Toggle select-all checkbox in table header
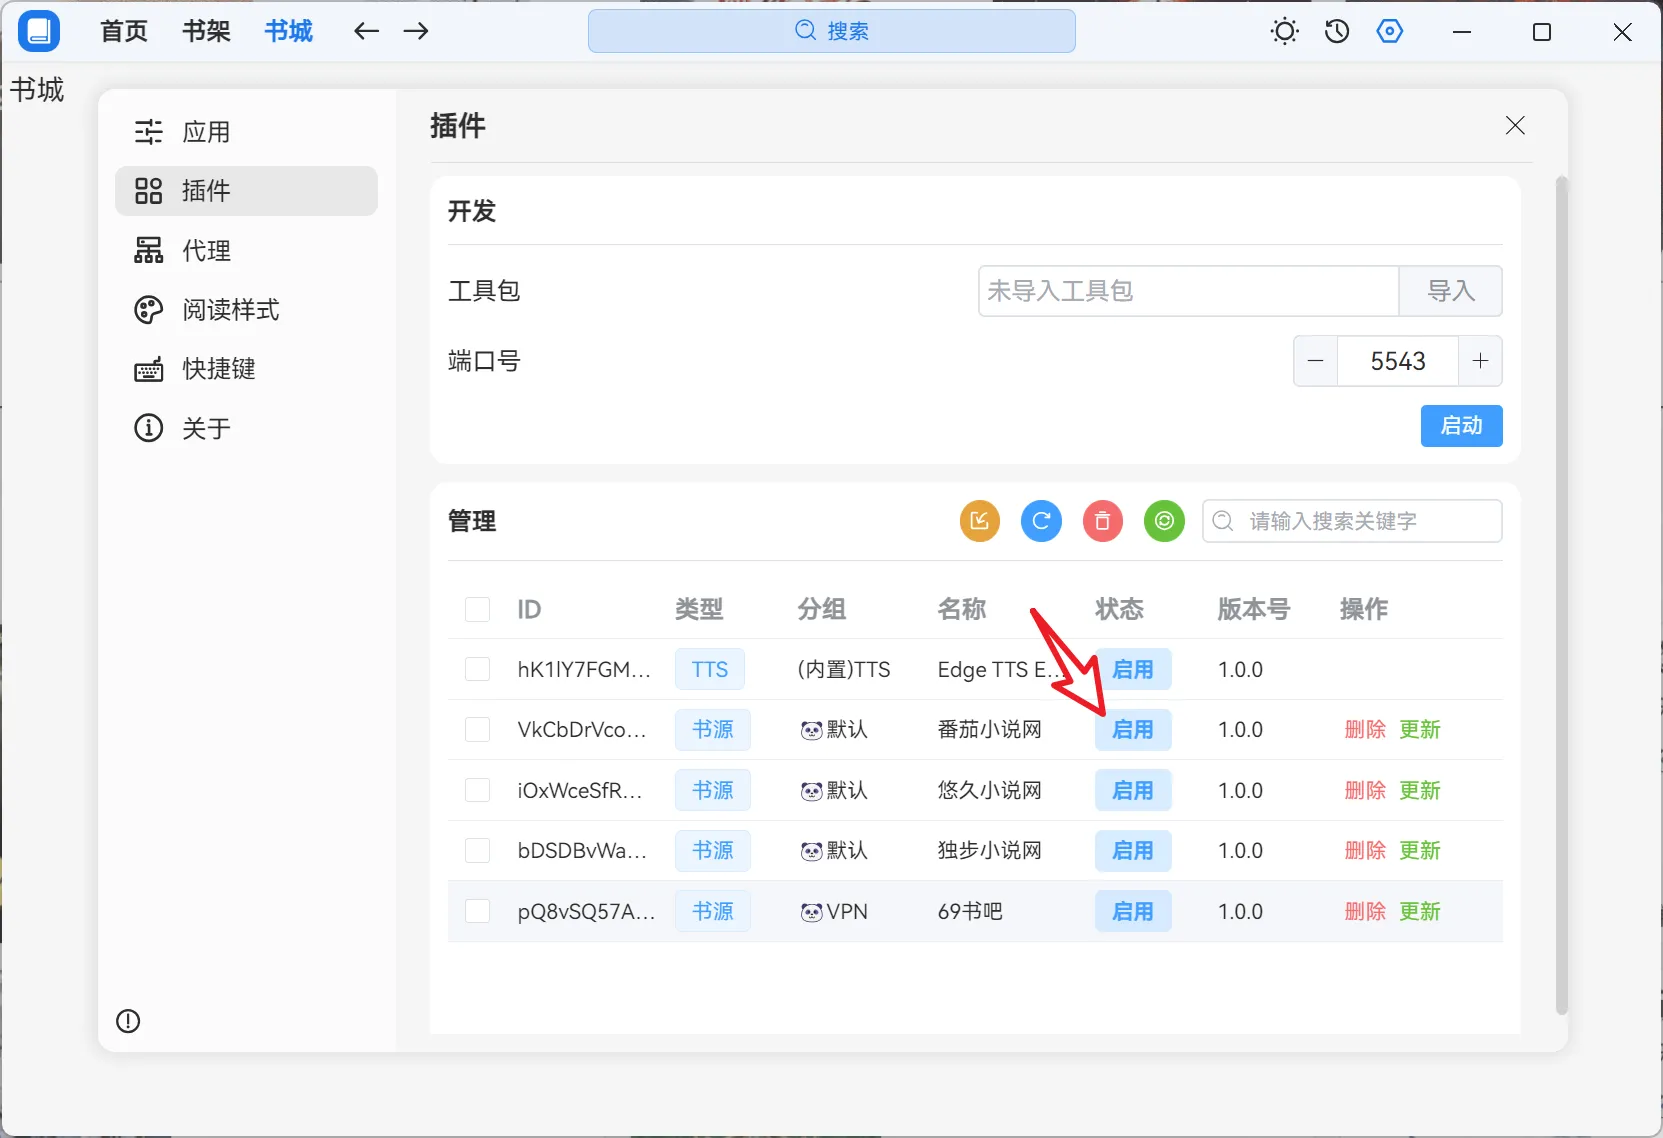1663x1138 pixels. 477,609
